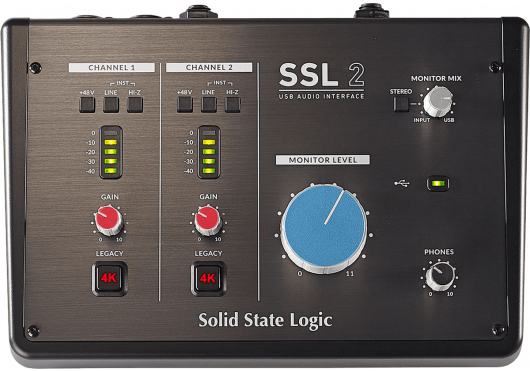Click the red Channel 2 GAIN knob
This screenshot has width=530, height=371.
208,221
